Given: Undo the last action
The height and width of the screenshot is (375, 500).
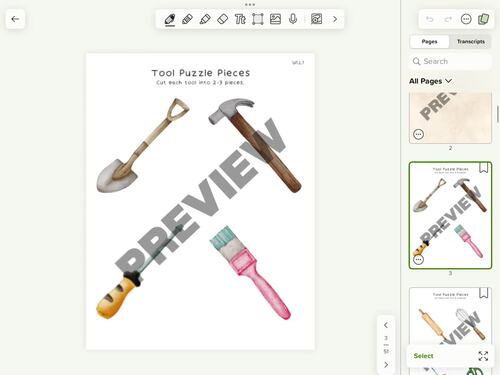Looking at the screenshot, I should point(430,19).
